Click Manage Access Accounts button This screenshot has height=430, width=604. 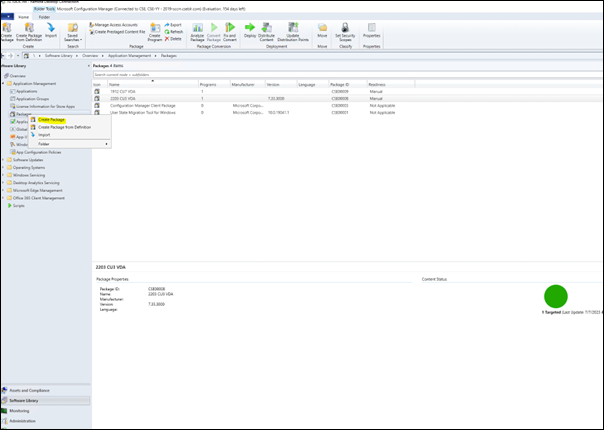click(115, 24)
